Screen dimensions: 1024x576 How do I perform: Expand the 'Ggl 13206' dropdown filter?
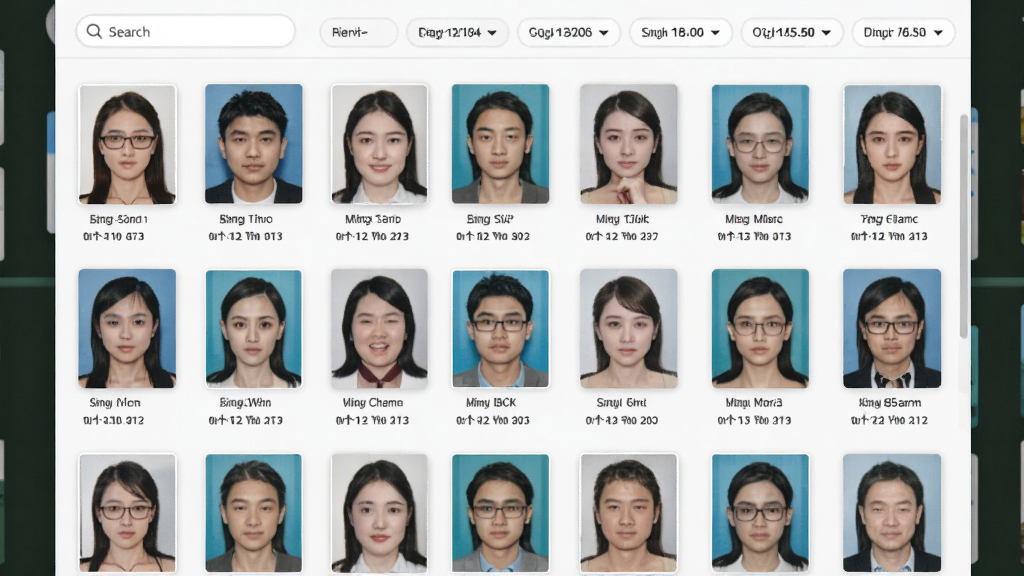569,32
